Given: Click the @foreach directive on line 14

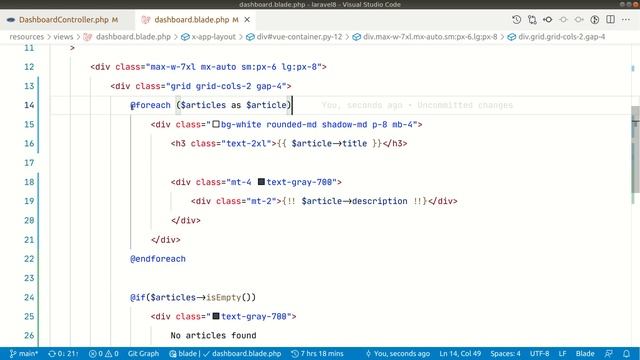Looking at the screenshot, I should click(150, 105).
